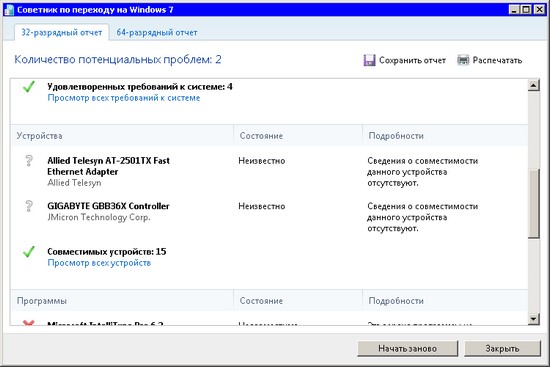This screenshot has width=550, height=367.
Task: Select Allied Telesyn AT-2501TX Fast Ethernet Adapter
Action: (108, 166)
